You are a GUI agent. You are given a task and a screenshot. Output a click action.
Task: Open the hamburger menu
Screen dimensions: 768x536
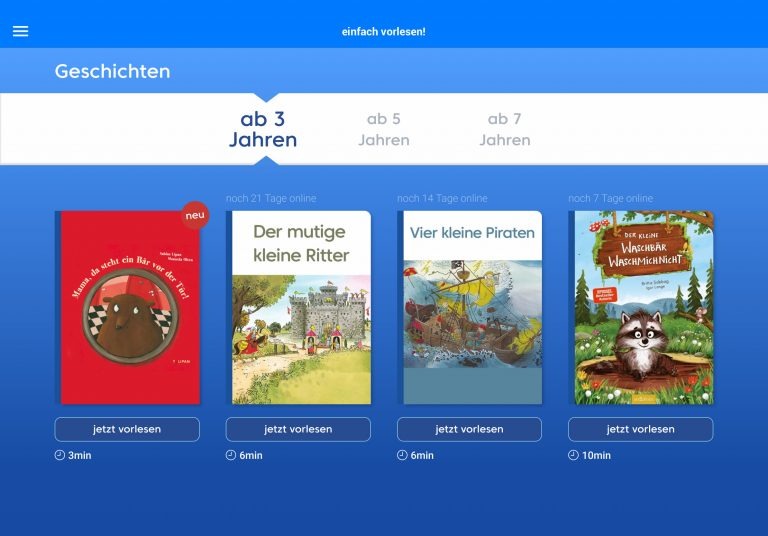(x=21, y=31)
